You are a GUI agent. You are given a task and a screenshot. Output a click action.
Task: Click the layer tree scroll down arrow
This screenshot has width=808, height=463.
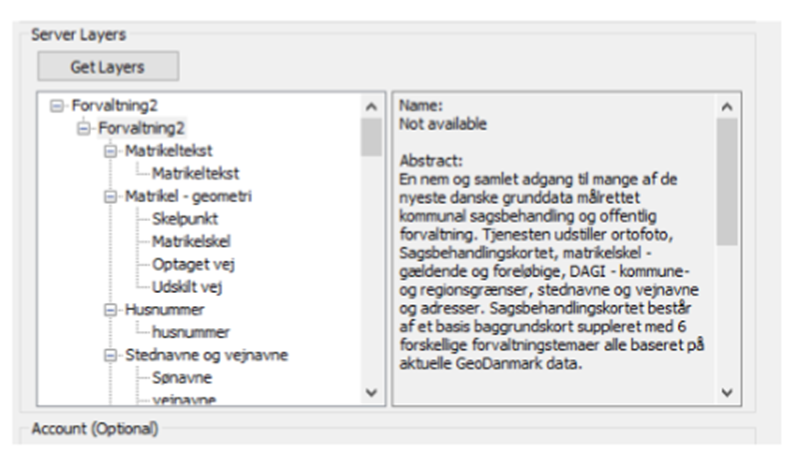371,392
